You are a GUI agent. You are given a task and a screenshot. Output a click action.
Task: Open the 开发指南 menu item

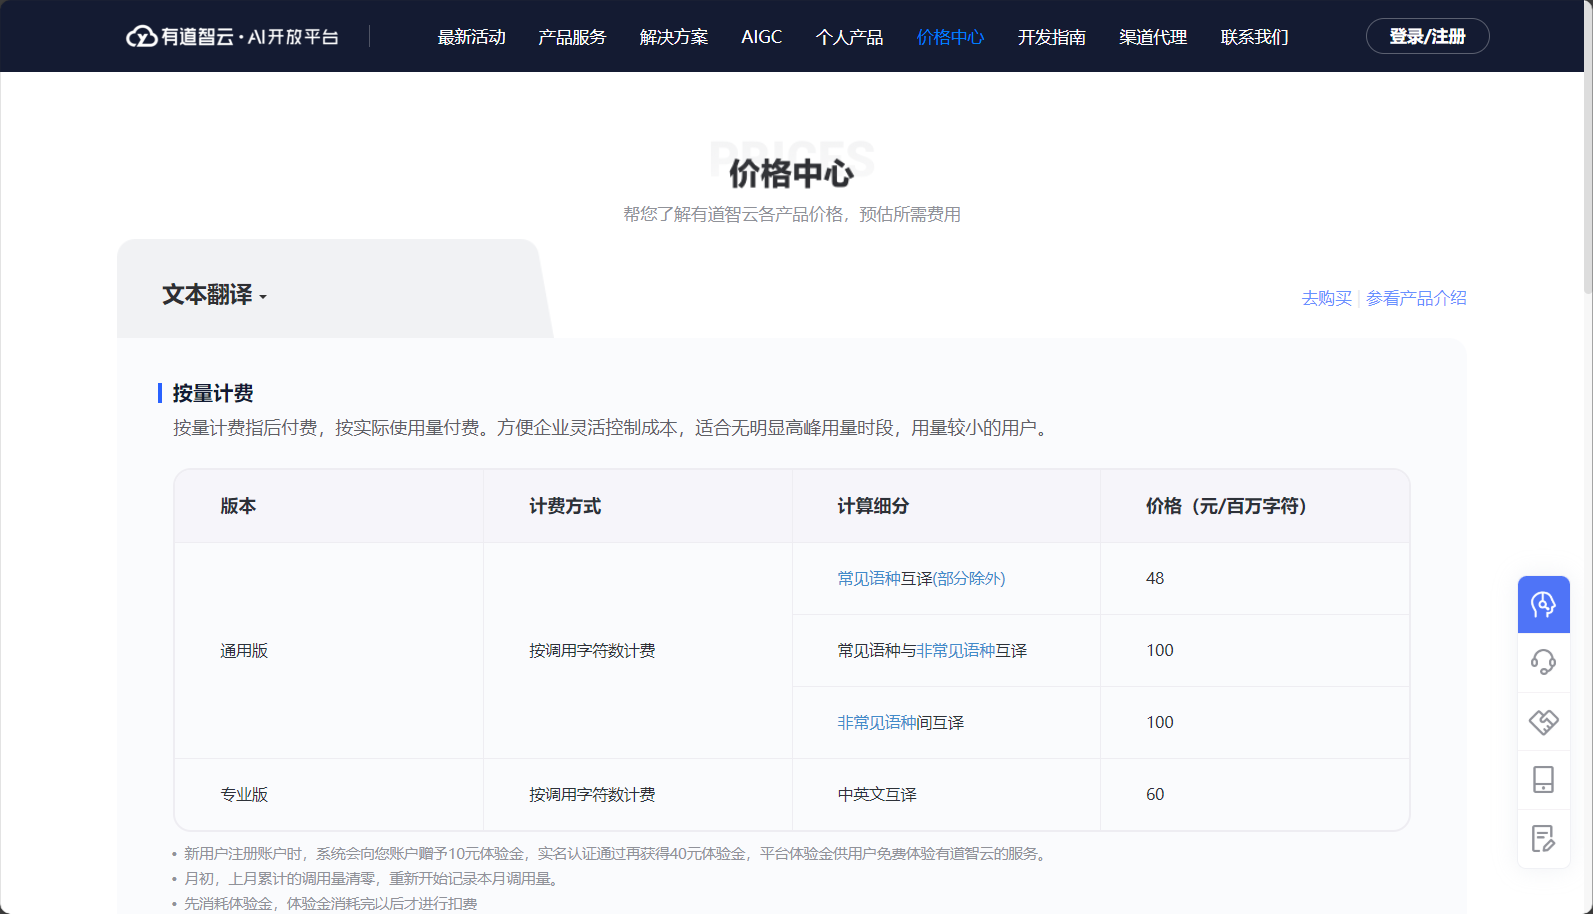(1052, 37)
